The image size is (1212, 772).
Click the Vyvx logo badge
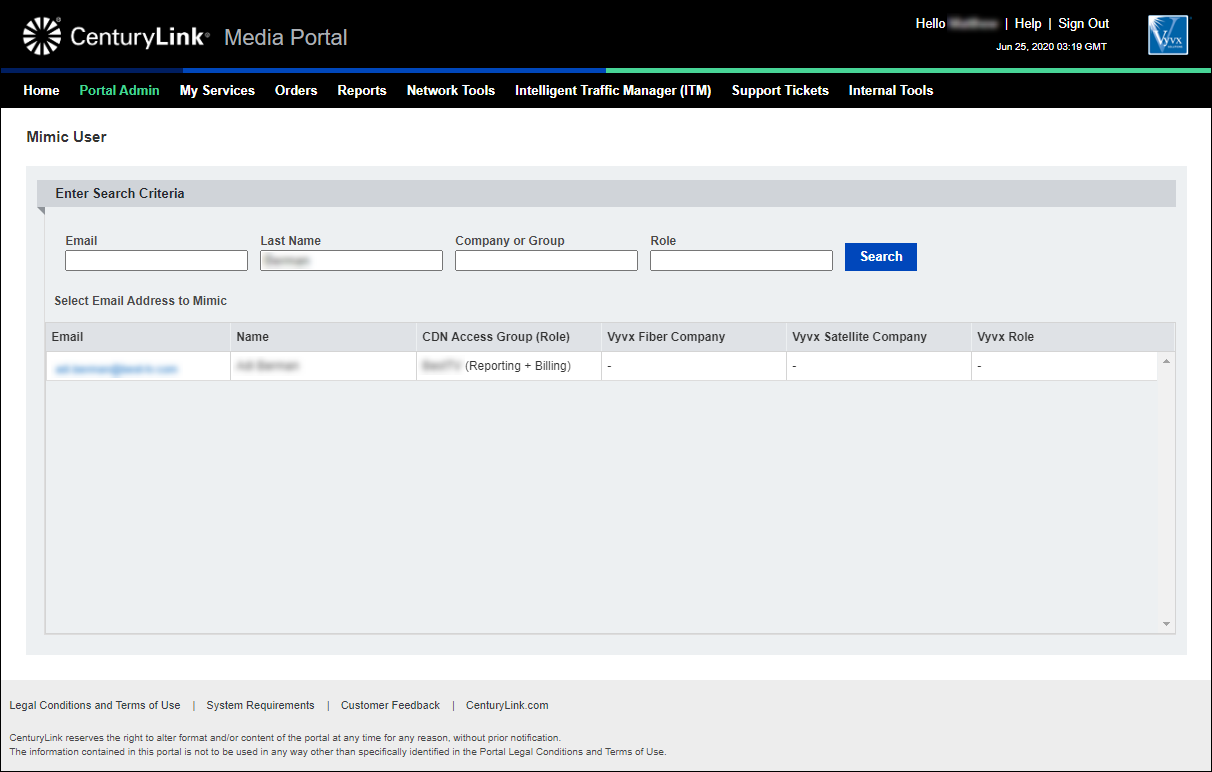click(1168, 35)
